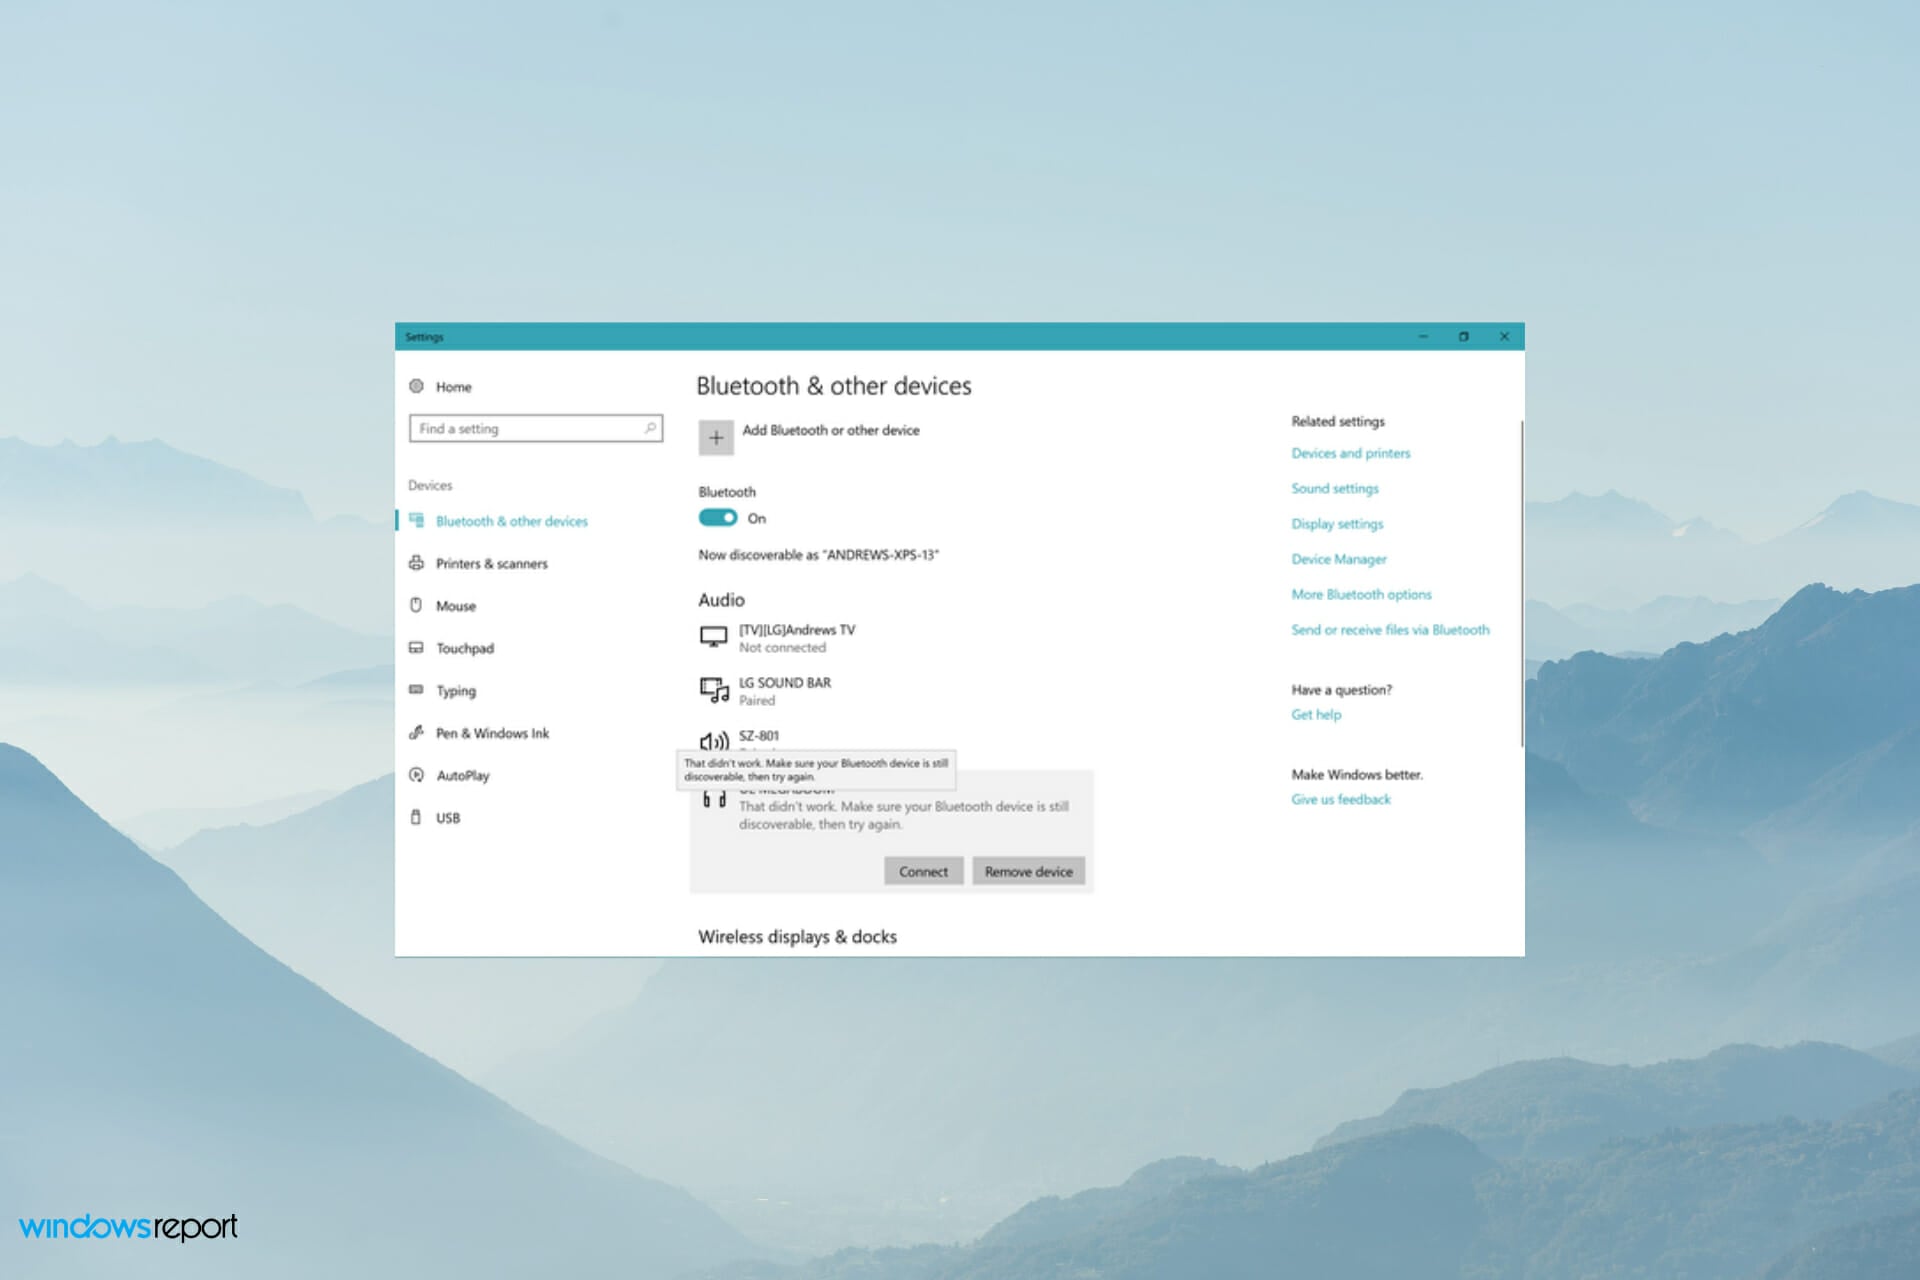Click the magnifier icon in search box
The height and width of the screenshot is (1280, 1920).
point(650,428)
